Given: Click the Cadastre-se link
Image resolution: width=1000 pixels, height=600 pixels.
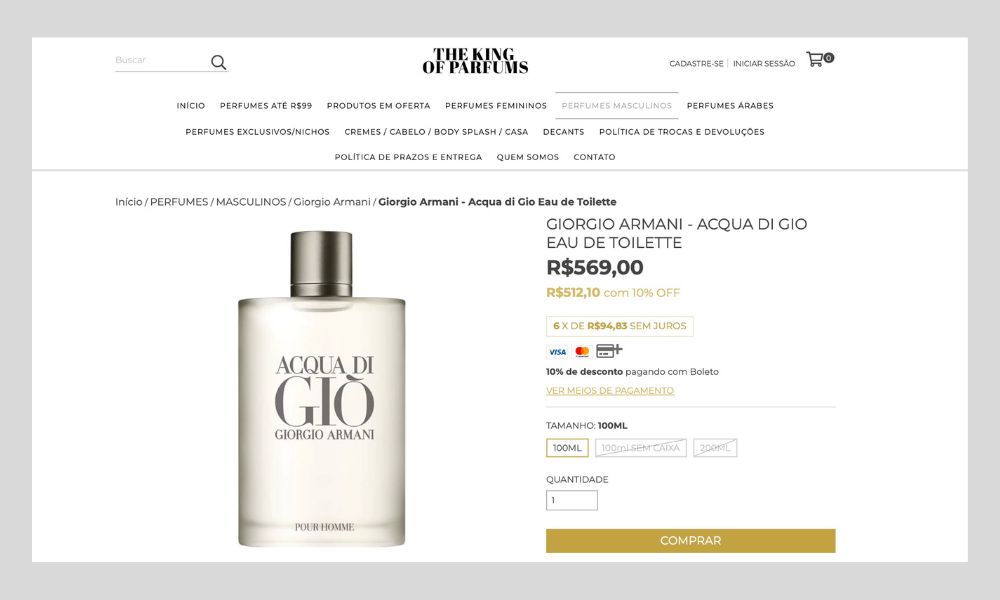Looking at the screenshot, I should click(696, 64).
